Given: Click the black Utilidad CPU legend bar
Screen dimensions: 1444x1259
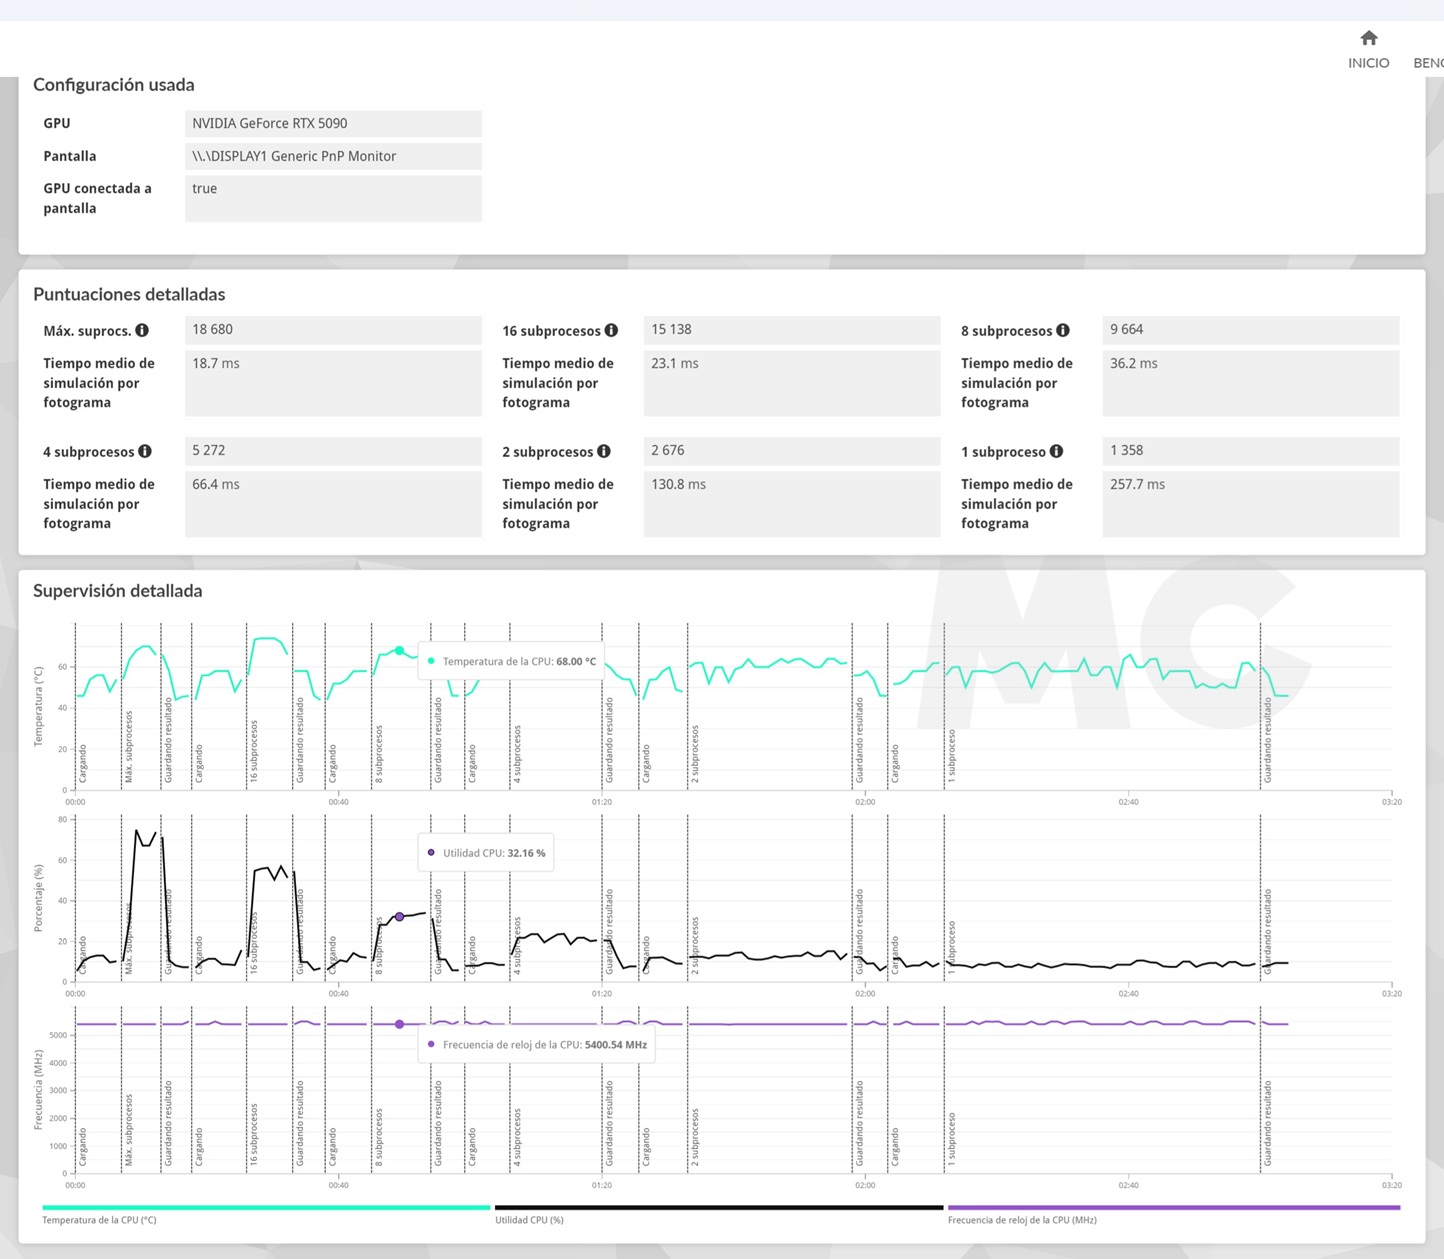Looking at the screenshot, I should [718, 1207].
